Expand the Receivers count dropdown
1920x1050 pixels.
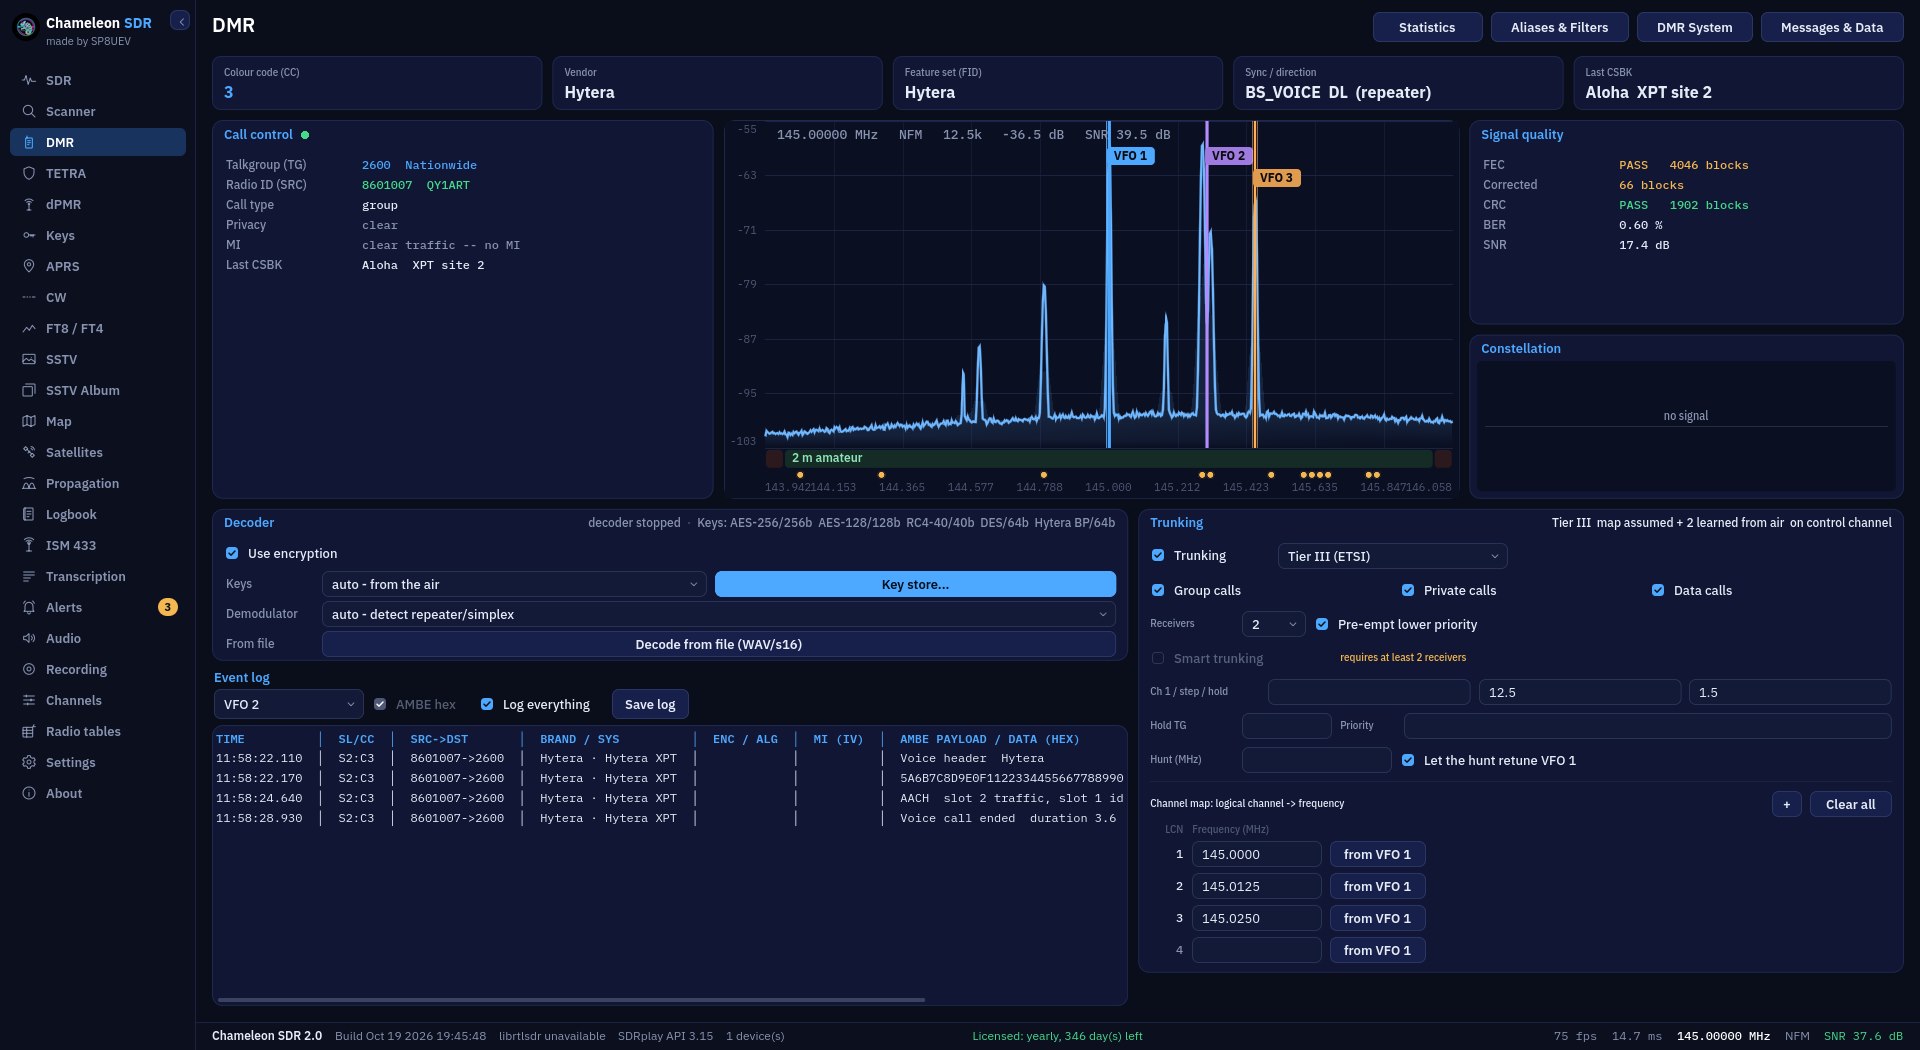1273,624
